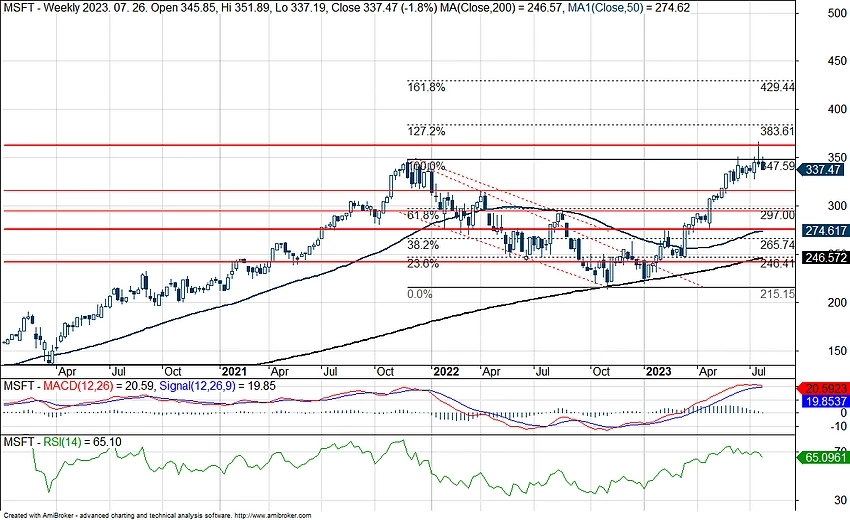Click the '30' RSI axis label
850x520 pixels.
841,500
